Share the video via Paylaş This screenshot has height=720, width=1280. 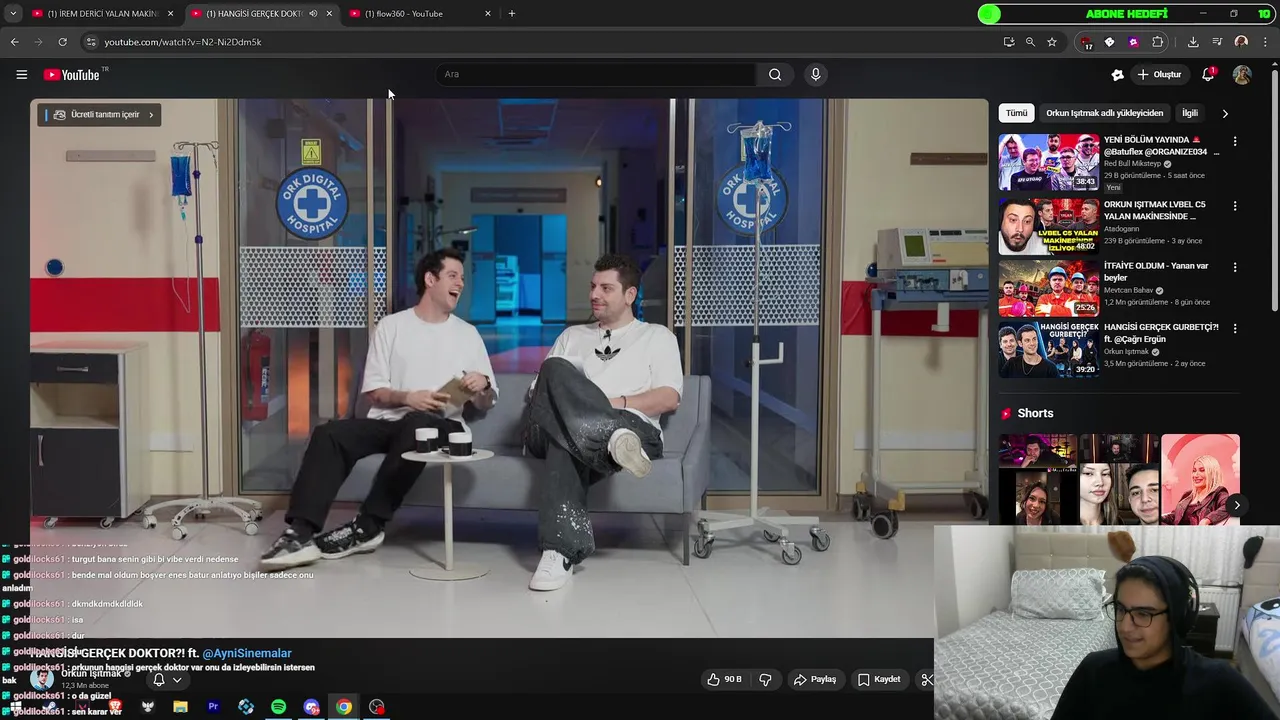point(815,679)
